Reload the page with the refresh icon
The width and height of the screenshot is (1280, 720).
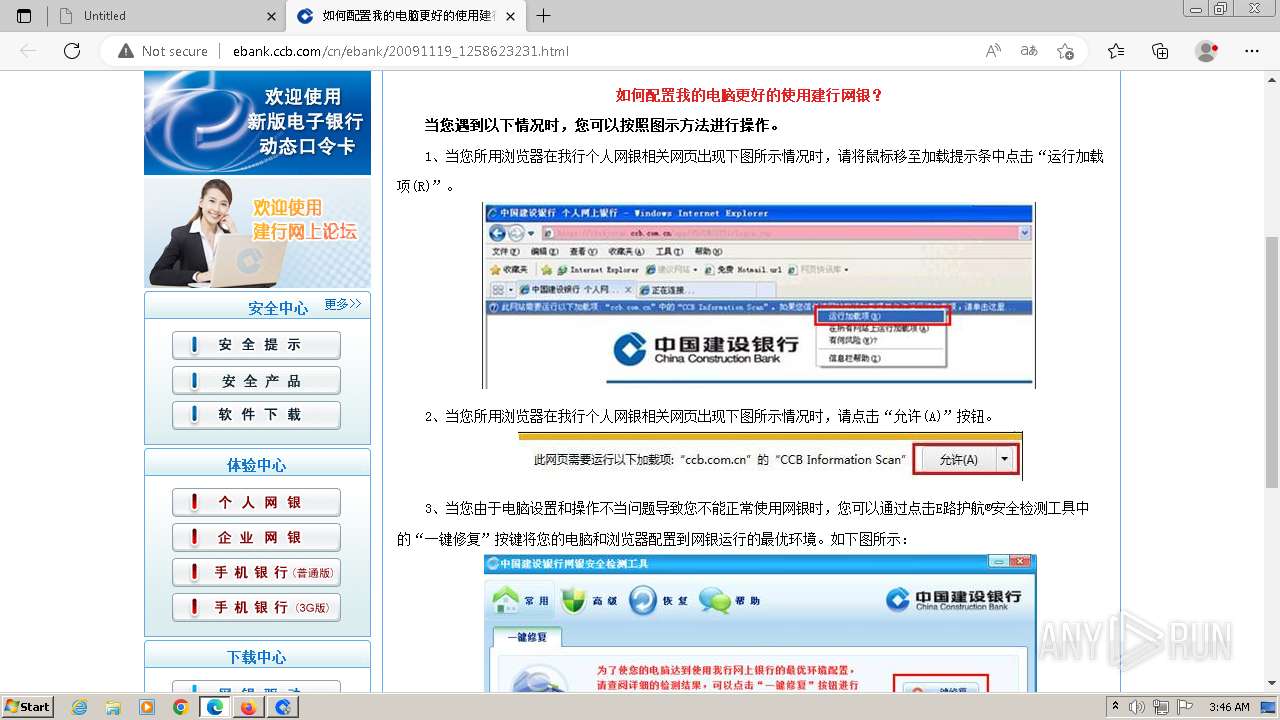tap(72, 51)
